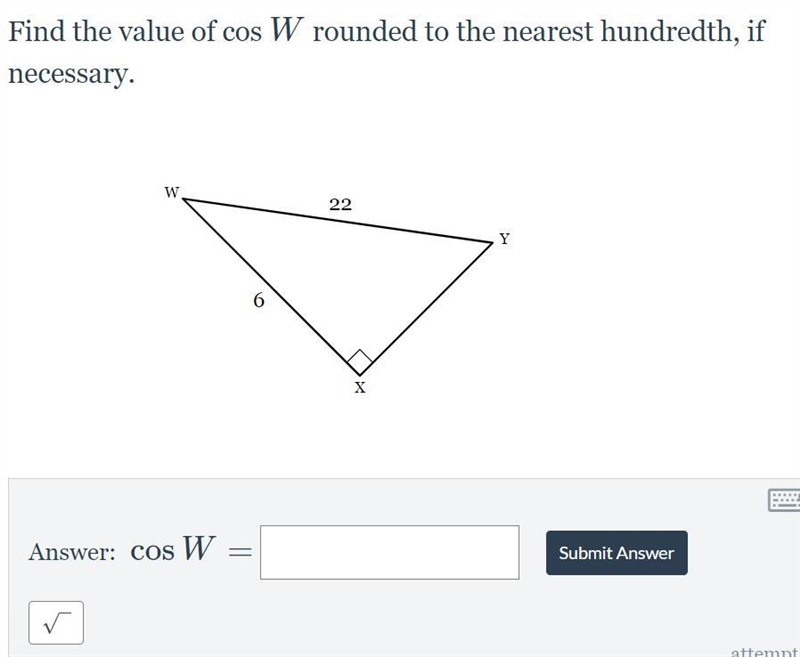Select vertex label W on the triangle
800x657 pixels.
[x=171, y=192]
